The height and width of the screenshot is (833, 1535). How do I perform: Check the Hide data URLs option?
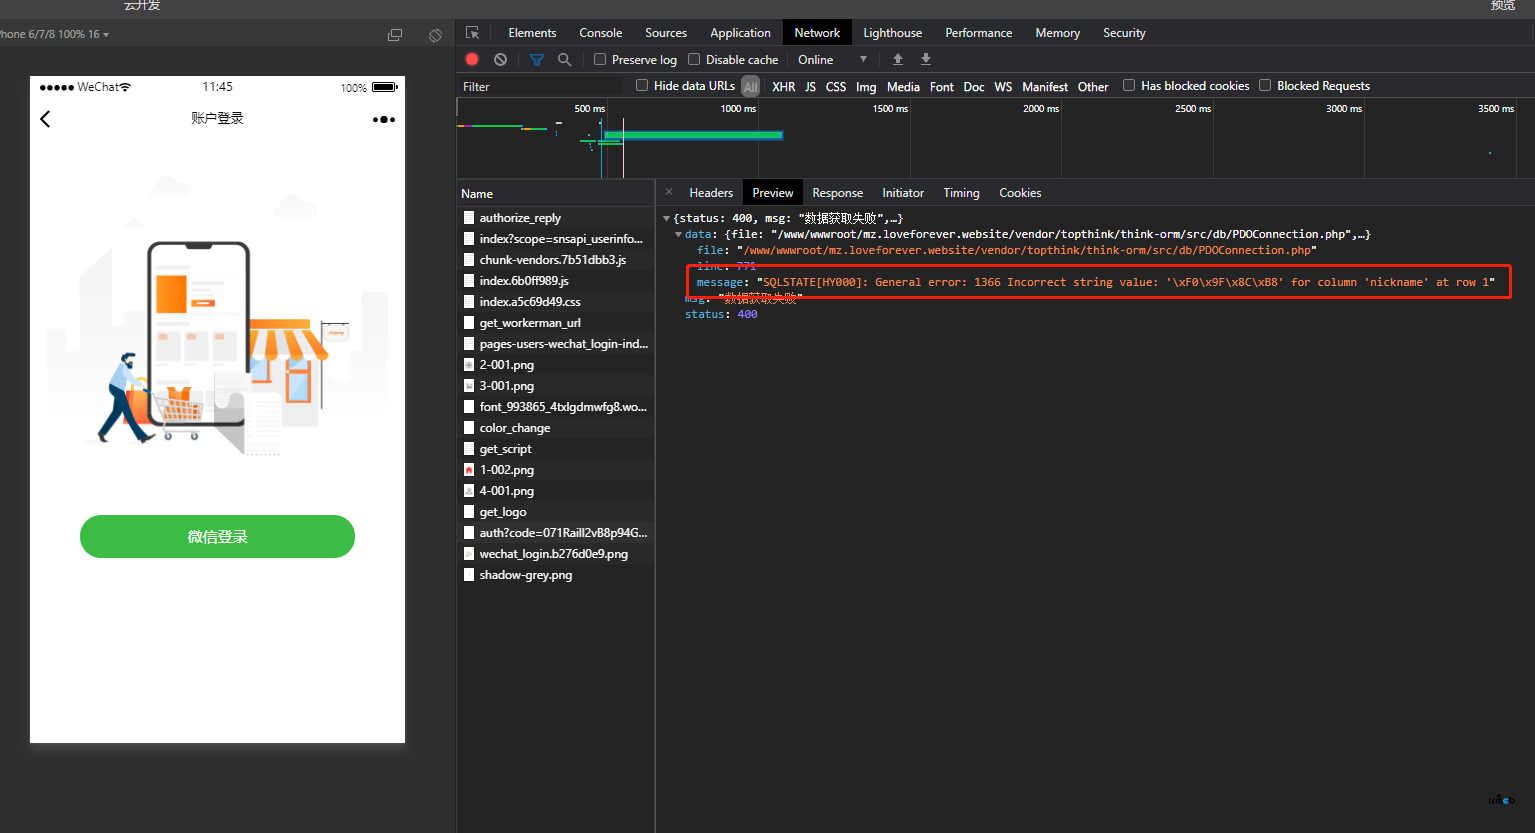click(642, 86)
